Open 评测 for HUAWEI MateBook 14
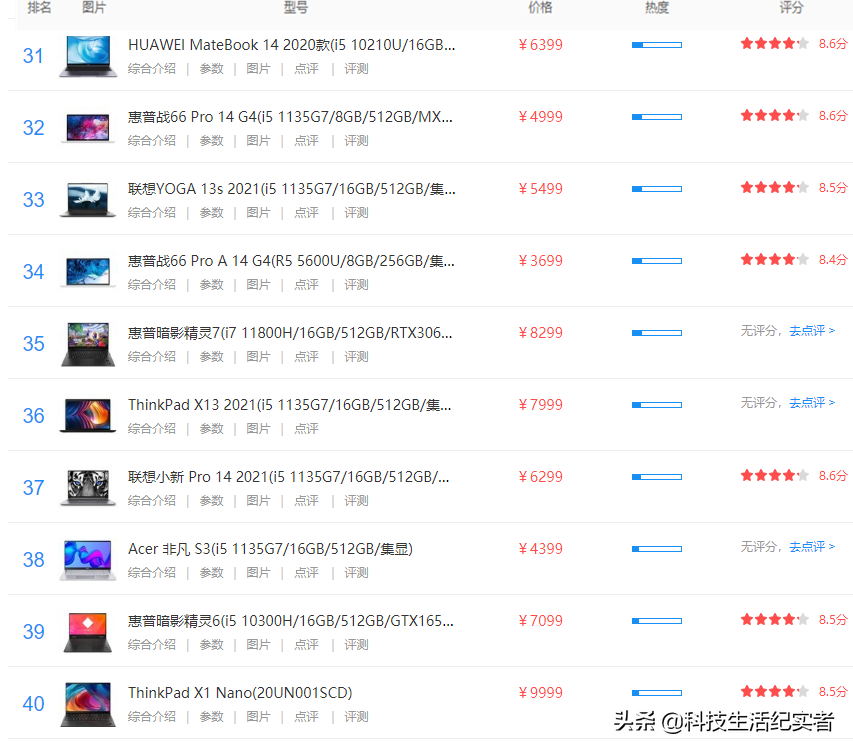 pos(356,69)
